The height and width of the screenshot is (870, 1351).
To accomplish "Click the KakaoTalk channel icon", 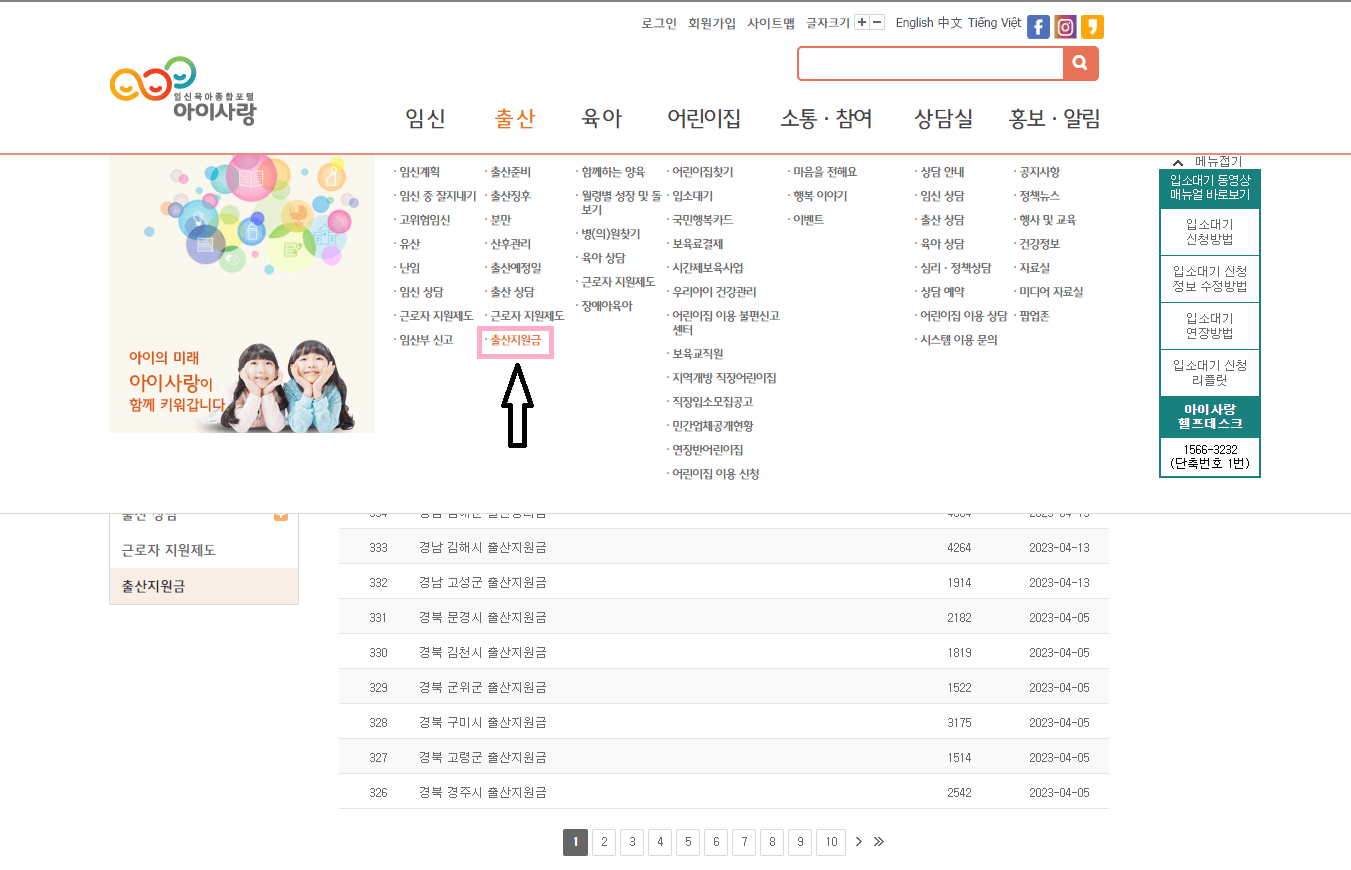I will click(x=1091, y=27).
